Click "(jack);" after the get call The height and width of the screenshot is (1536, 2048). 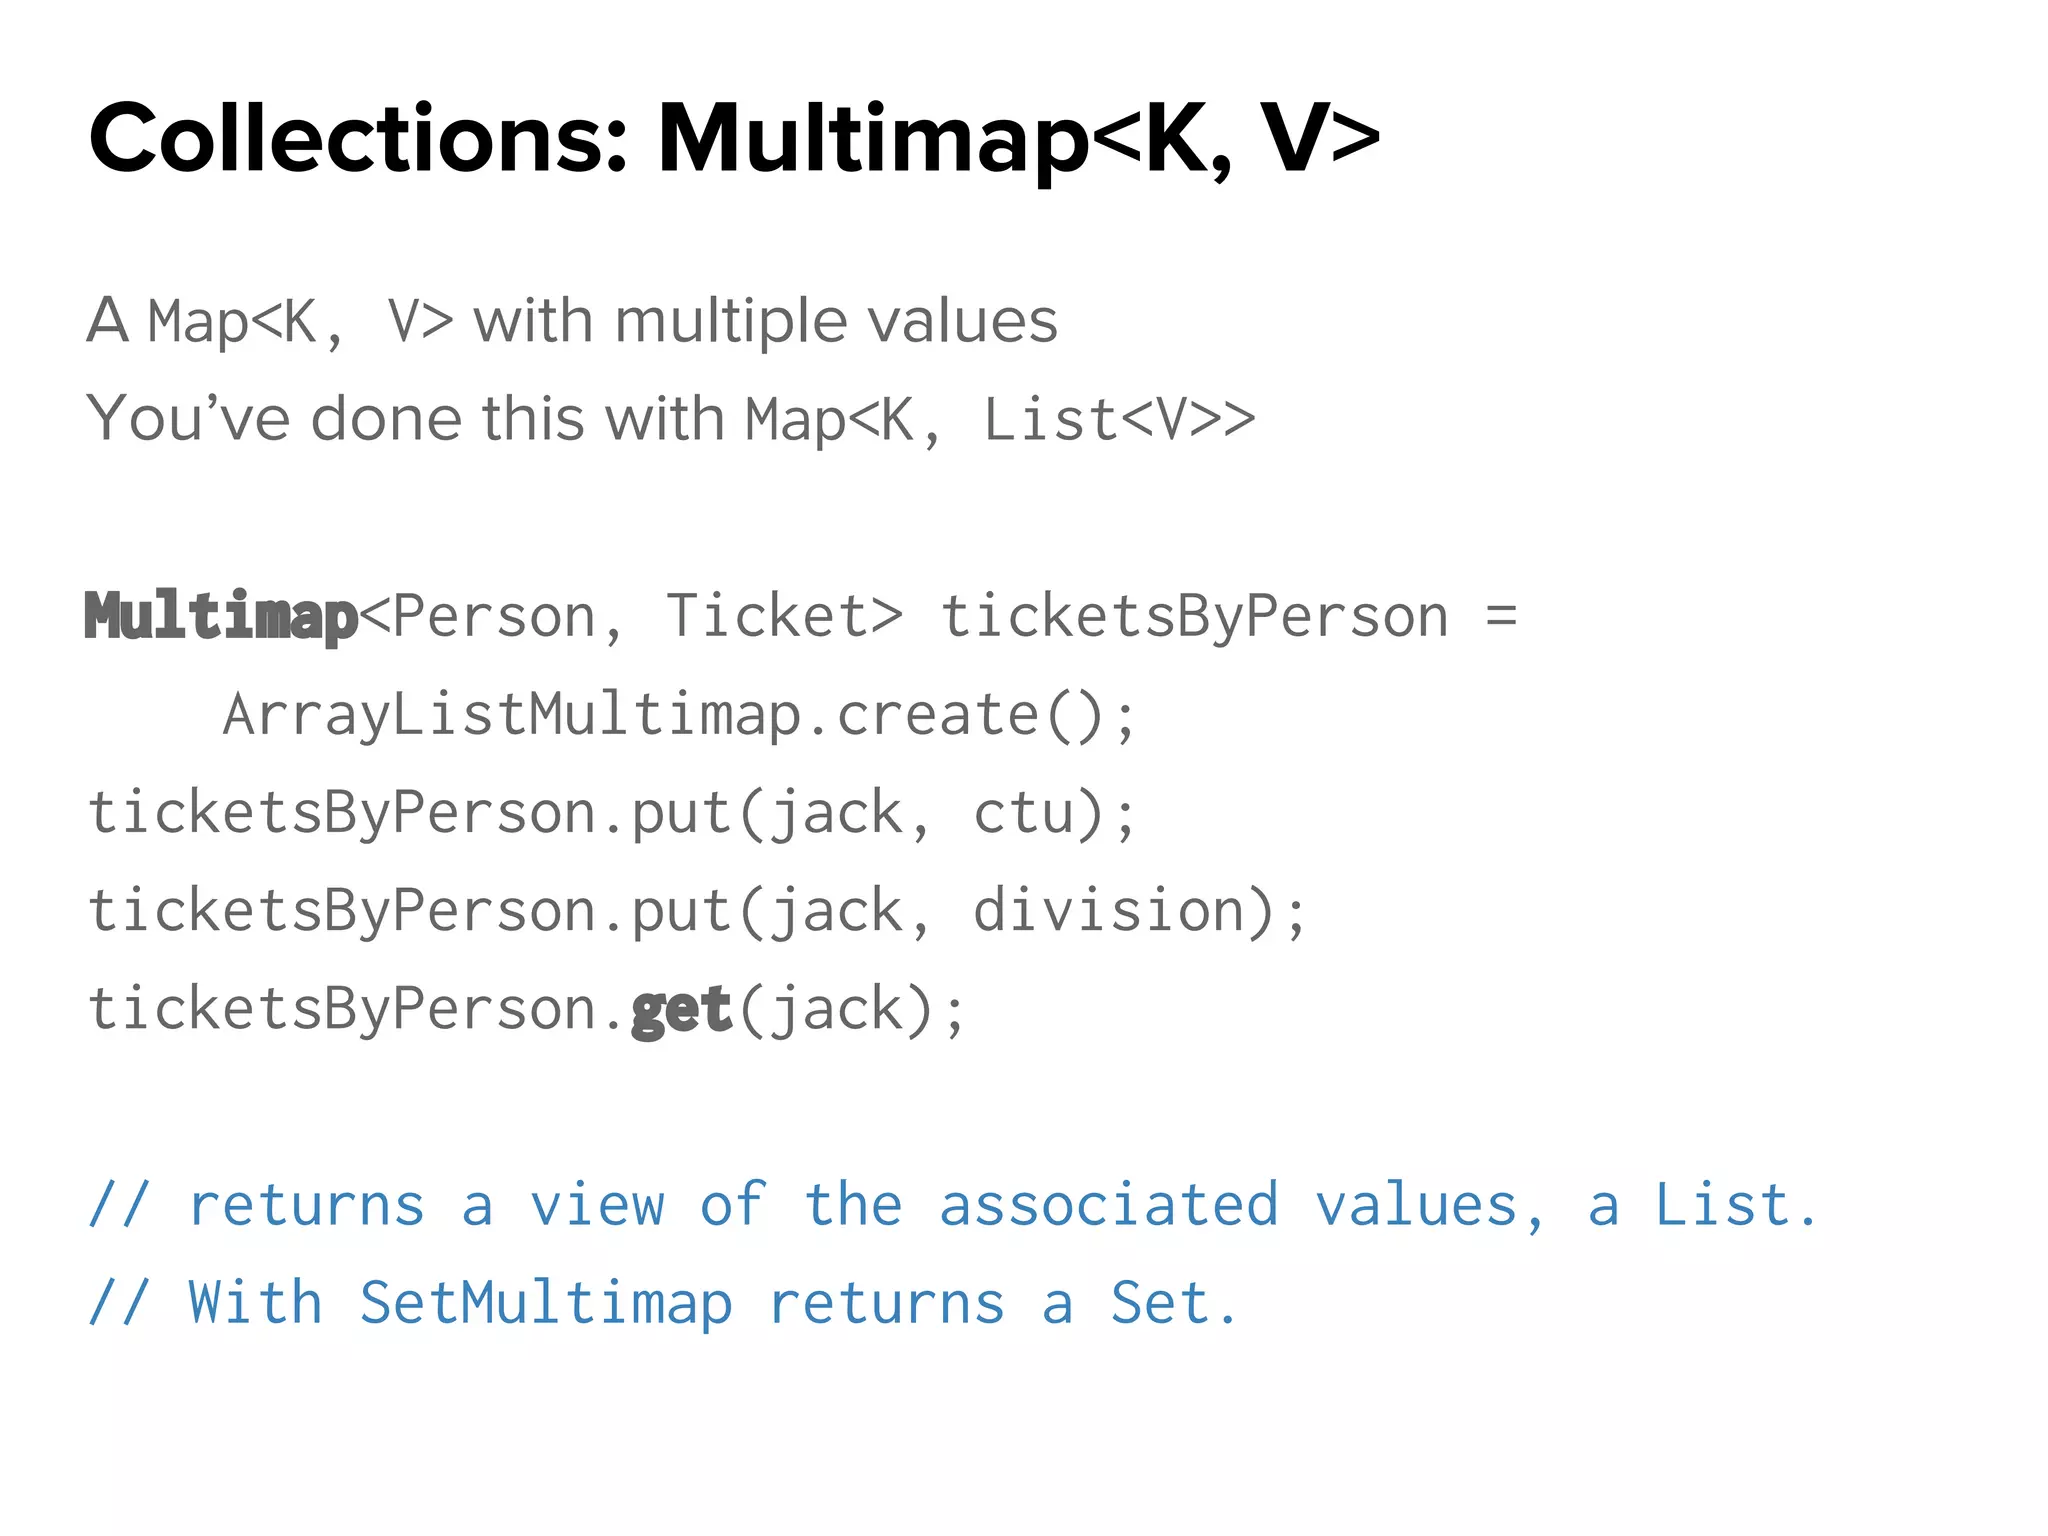click(x=852, y=1009)
